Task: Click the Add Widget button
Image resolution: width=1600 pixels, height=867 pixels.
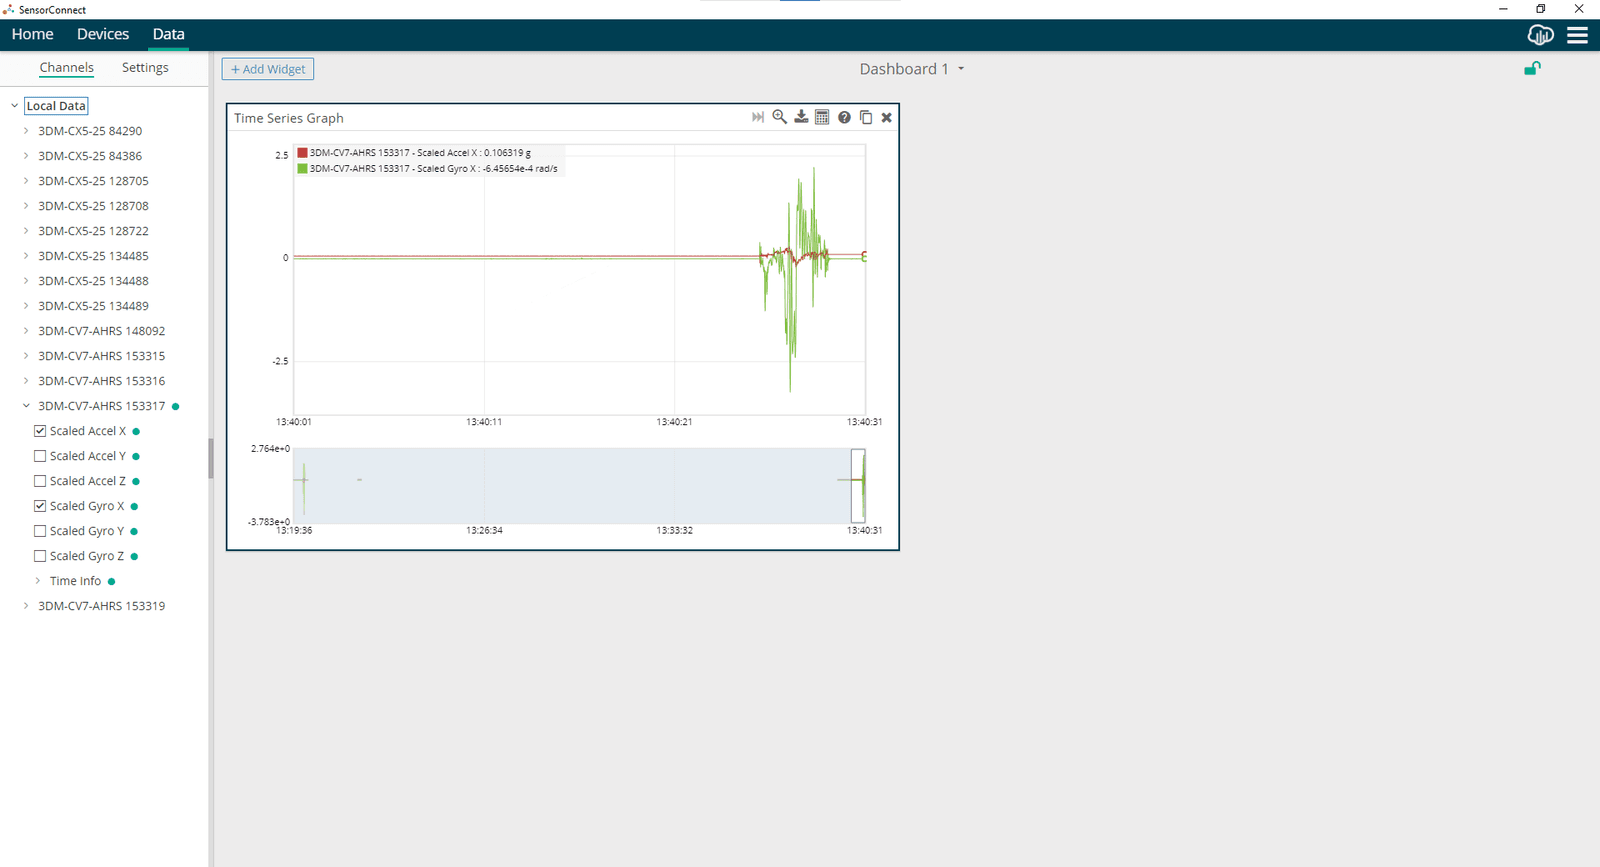Action: [x=268, y=69]
